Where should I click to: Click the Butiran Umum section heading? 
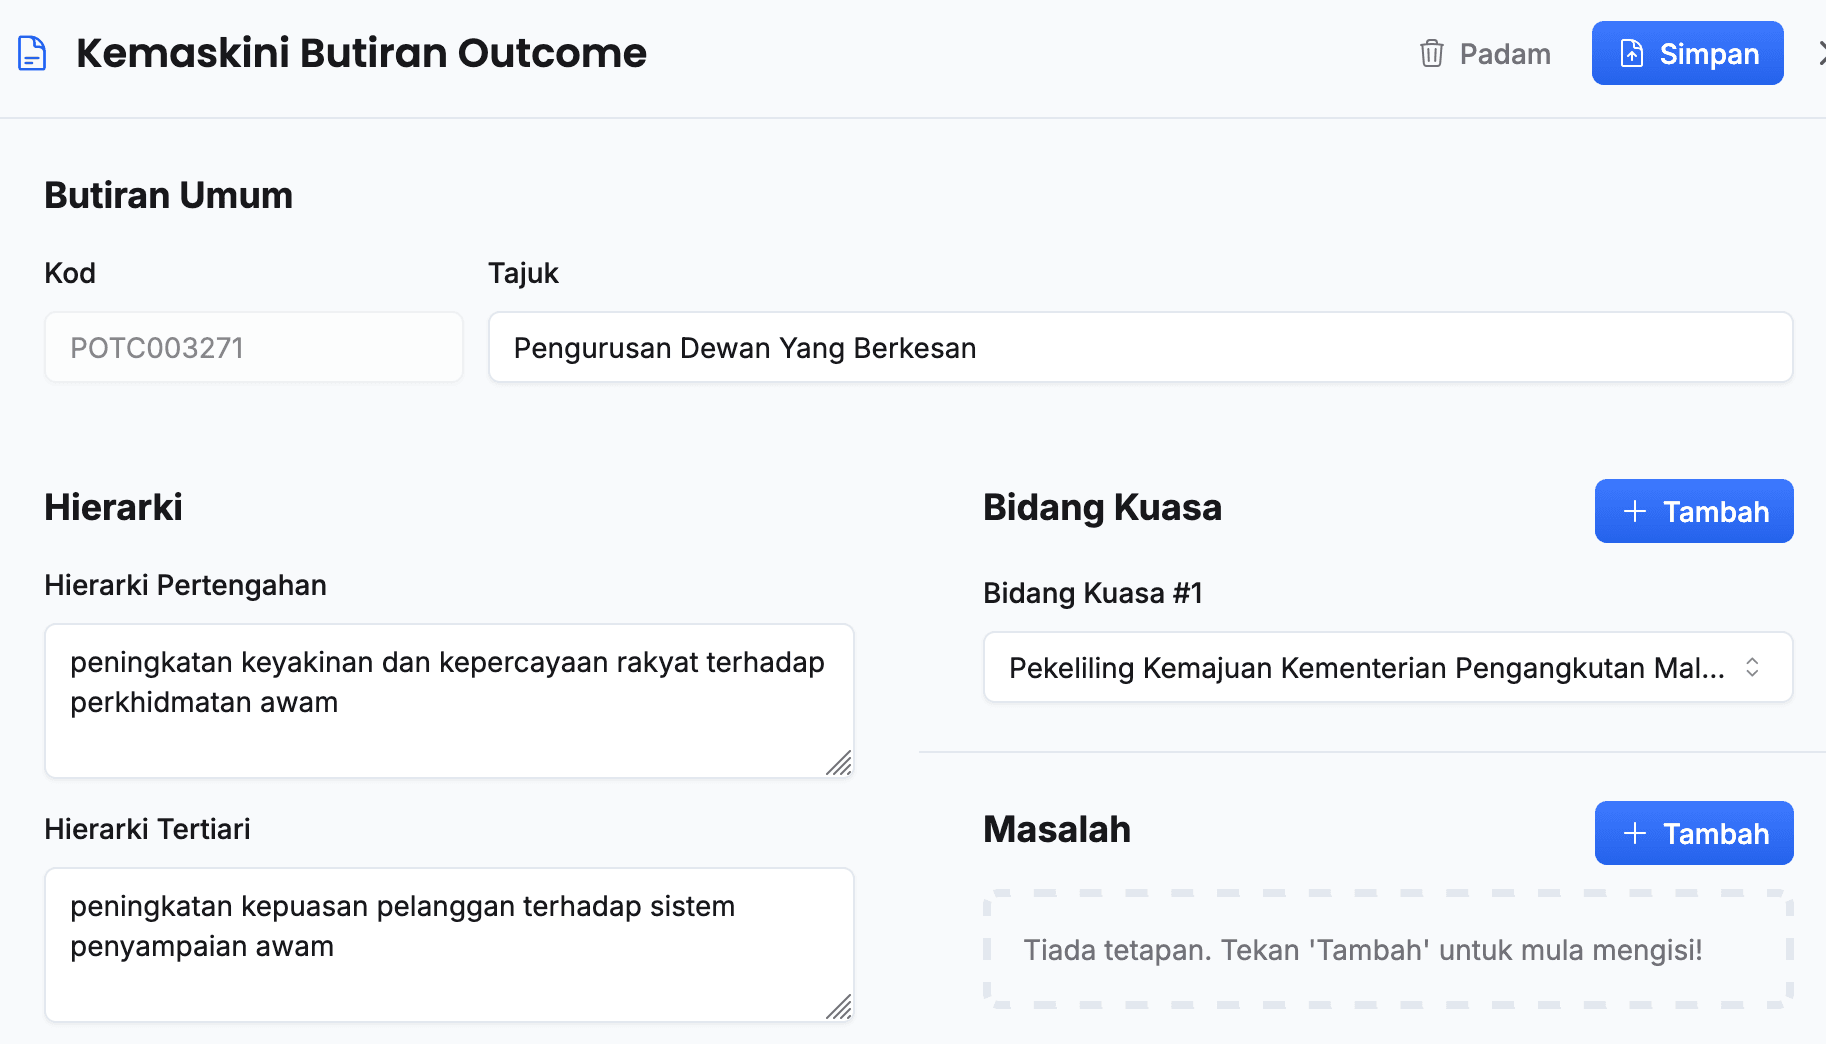coord(168,195)
